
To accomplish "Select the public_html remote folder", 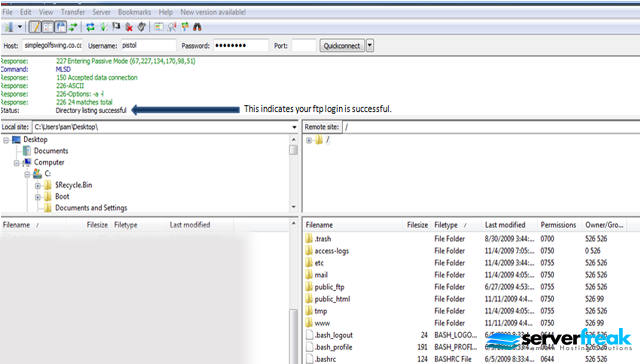I will pyautogui.click(x=332, y=299).
